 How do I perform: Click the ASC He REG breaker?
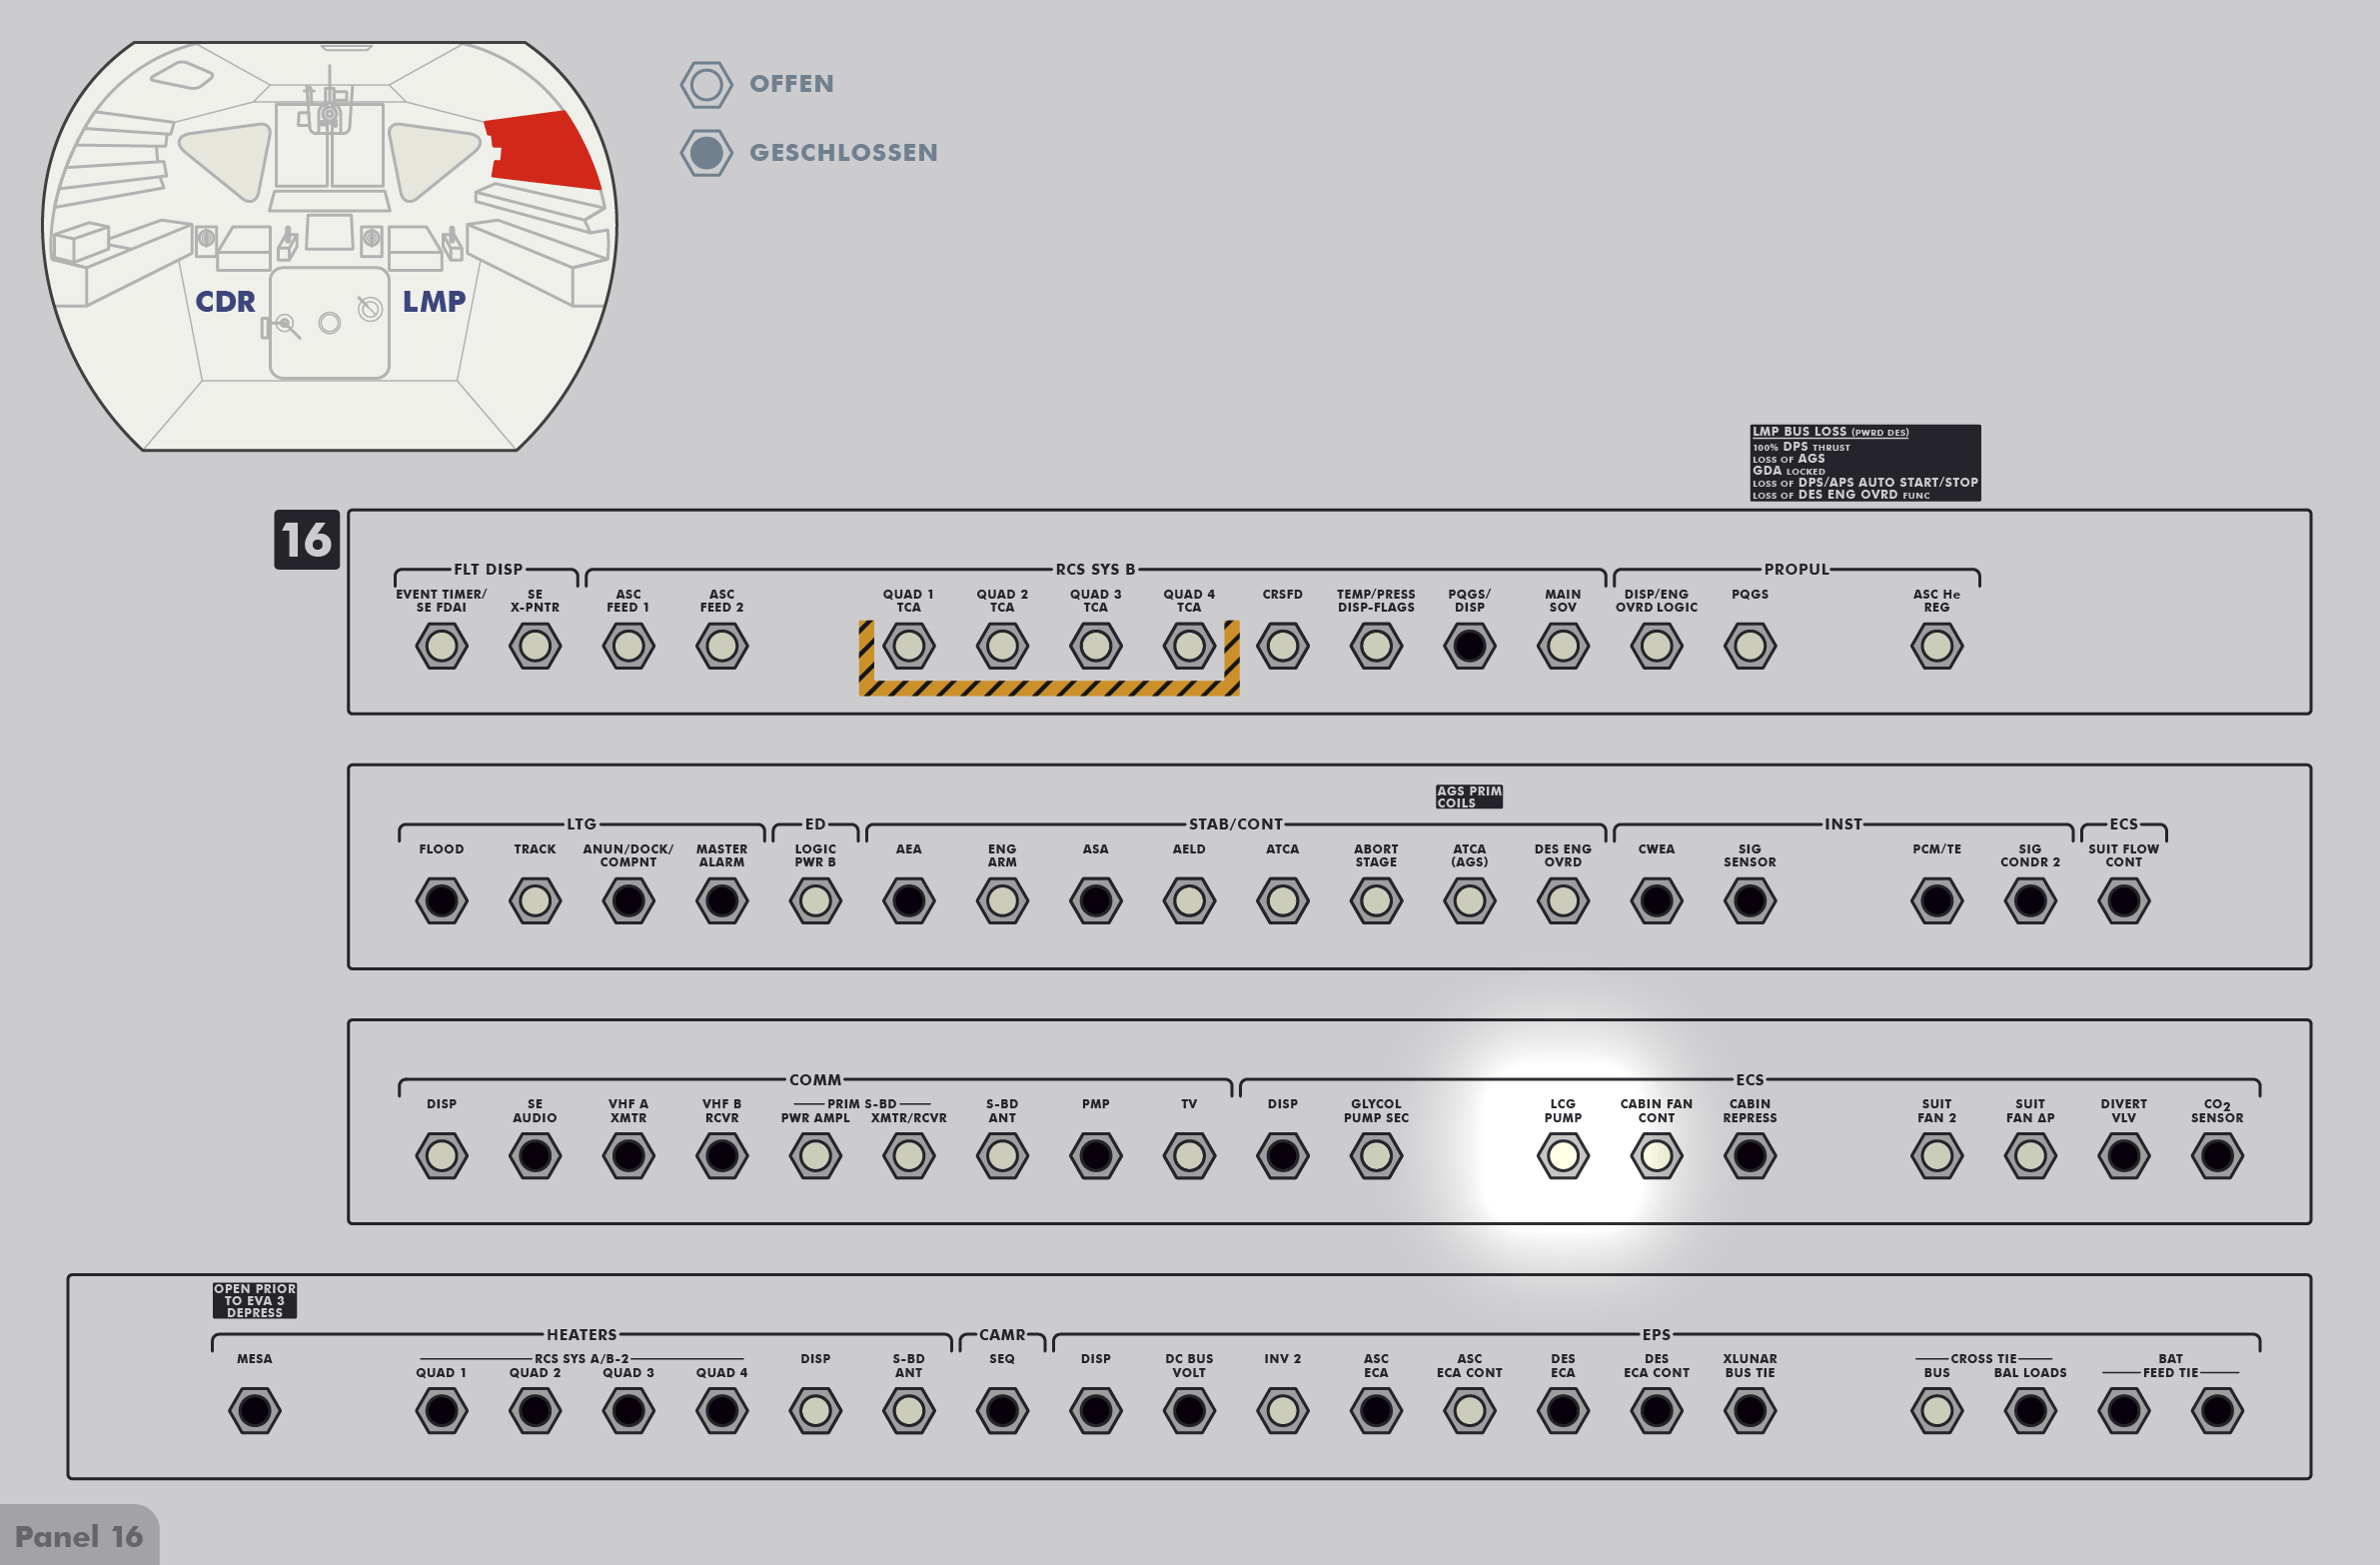(1936, 646)
